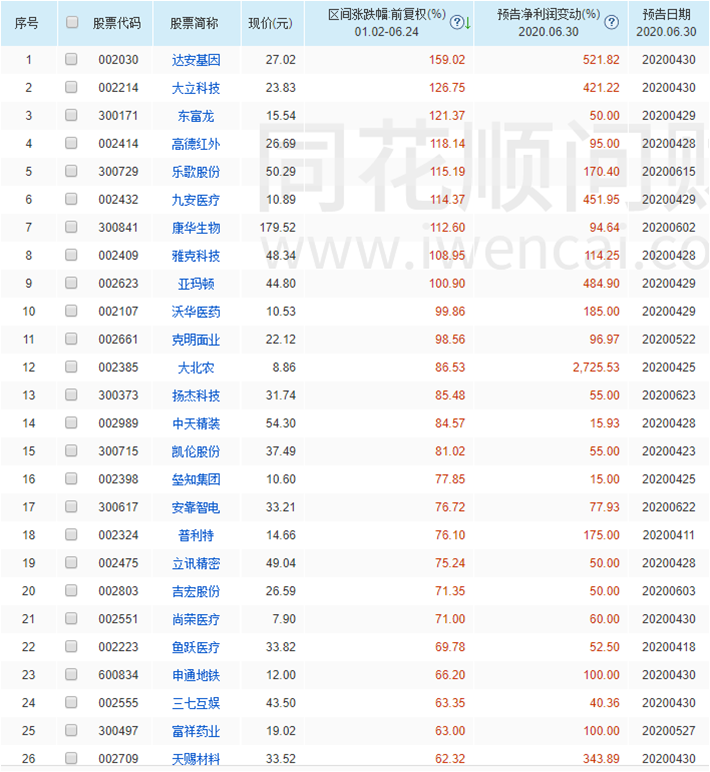Screen dimensions: 710x772
Task: Sort by 区间涨跌幅:前复权 header
Action: coord(387,23)
